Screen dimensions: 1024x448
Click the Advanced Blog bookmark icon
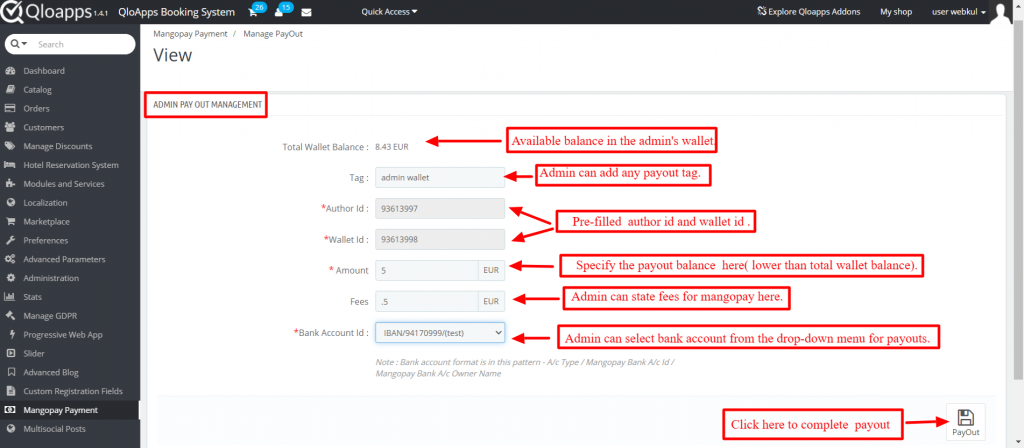pos(10,372)
